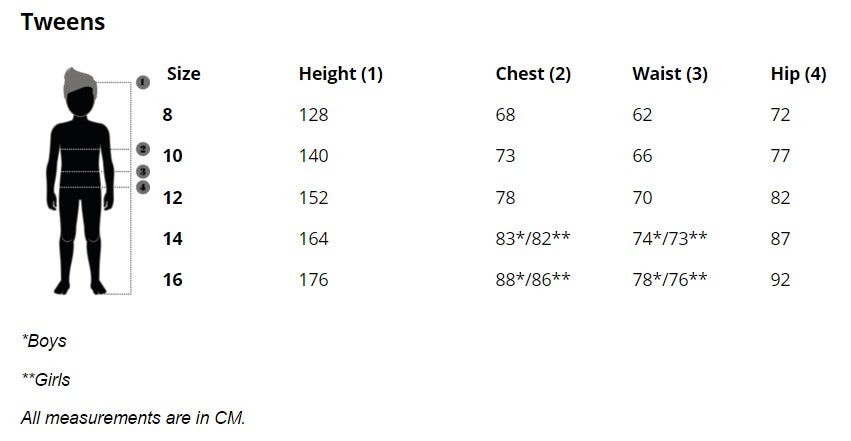Select size 14 row label
This screenshot has height=441, width=851.
pyautogui.click(x=172, y=239)
